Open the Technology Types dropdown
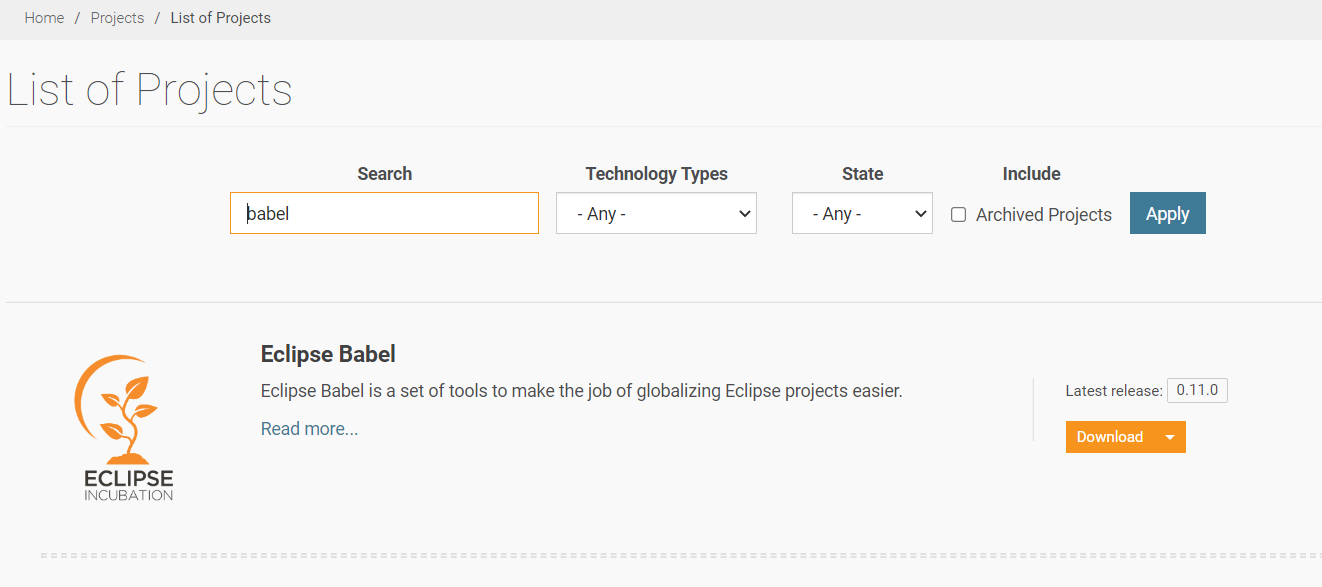Image resolution: width=1322 pixels, height=587 pixels. pos(656,214)
